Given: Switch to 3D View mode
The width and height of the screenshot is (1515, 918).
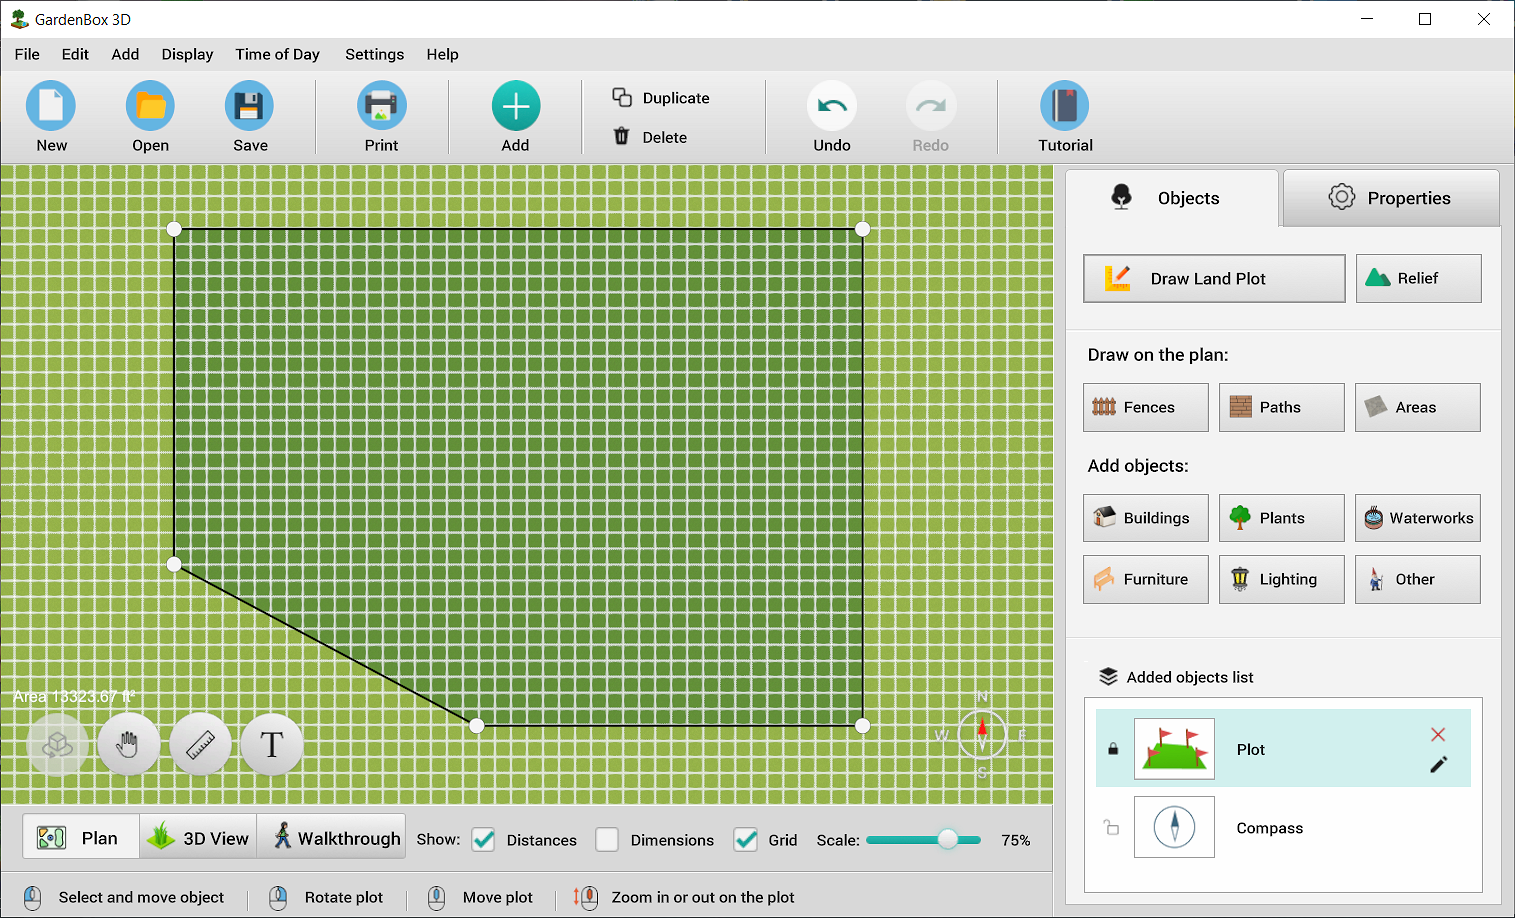Looking at the screenshot, I should point(198,838).
